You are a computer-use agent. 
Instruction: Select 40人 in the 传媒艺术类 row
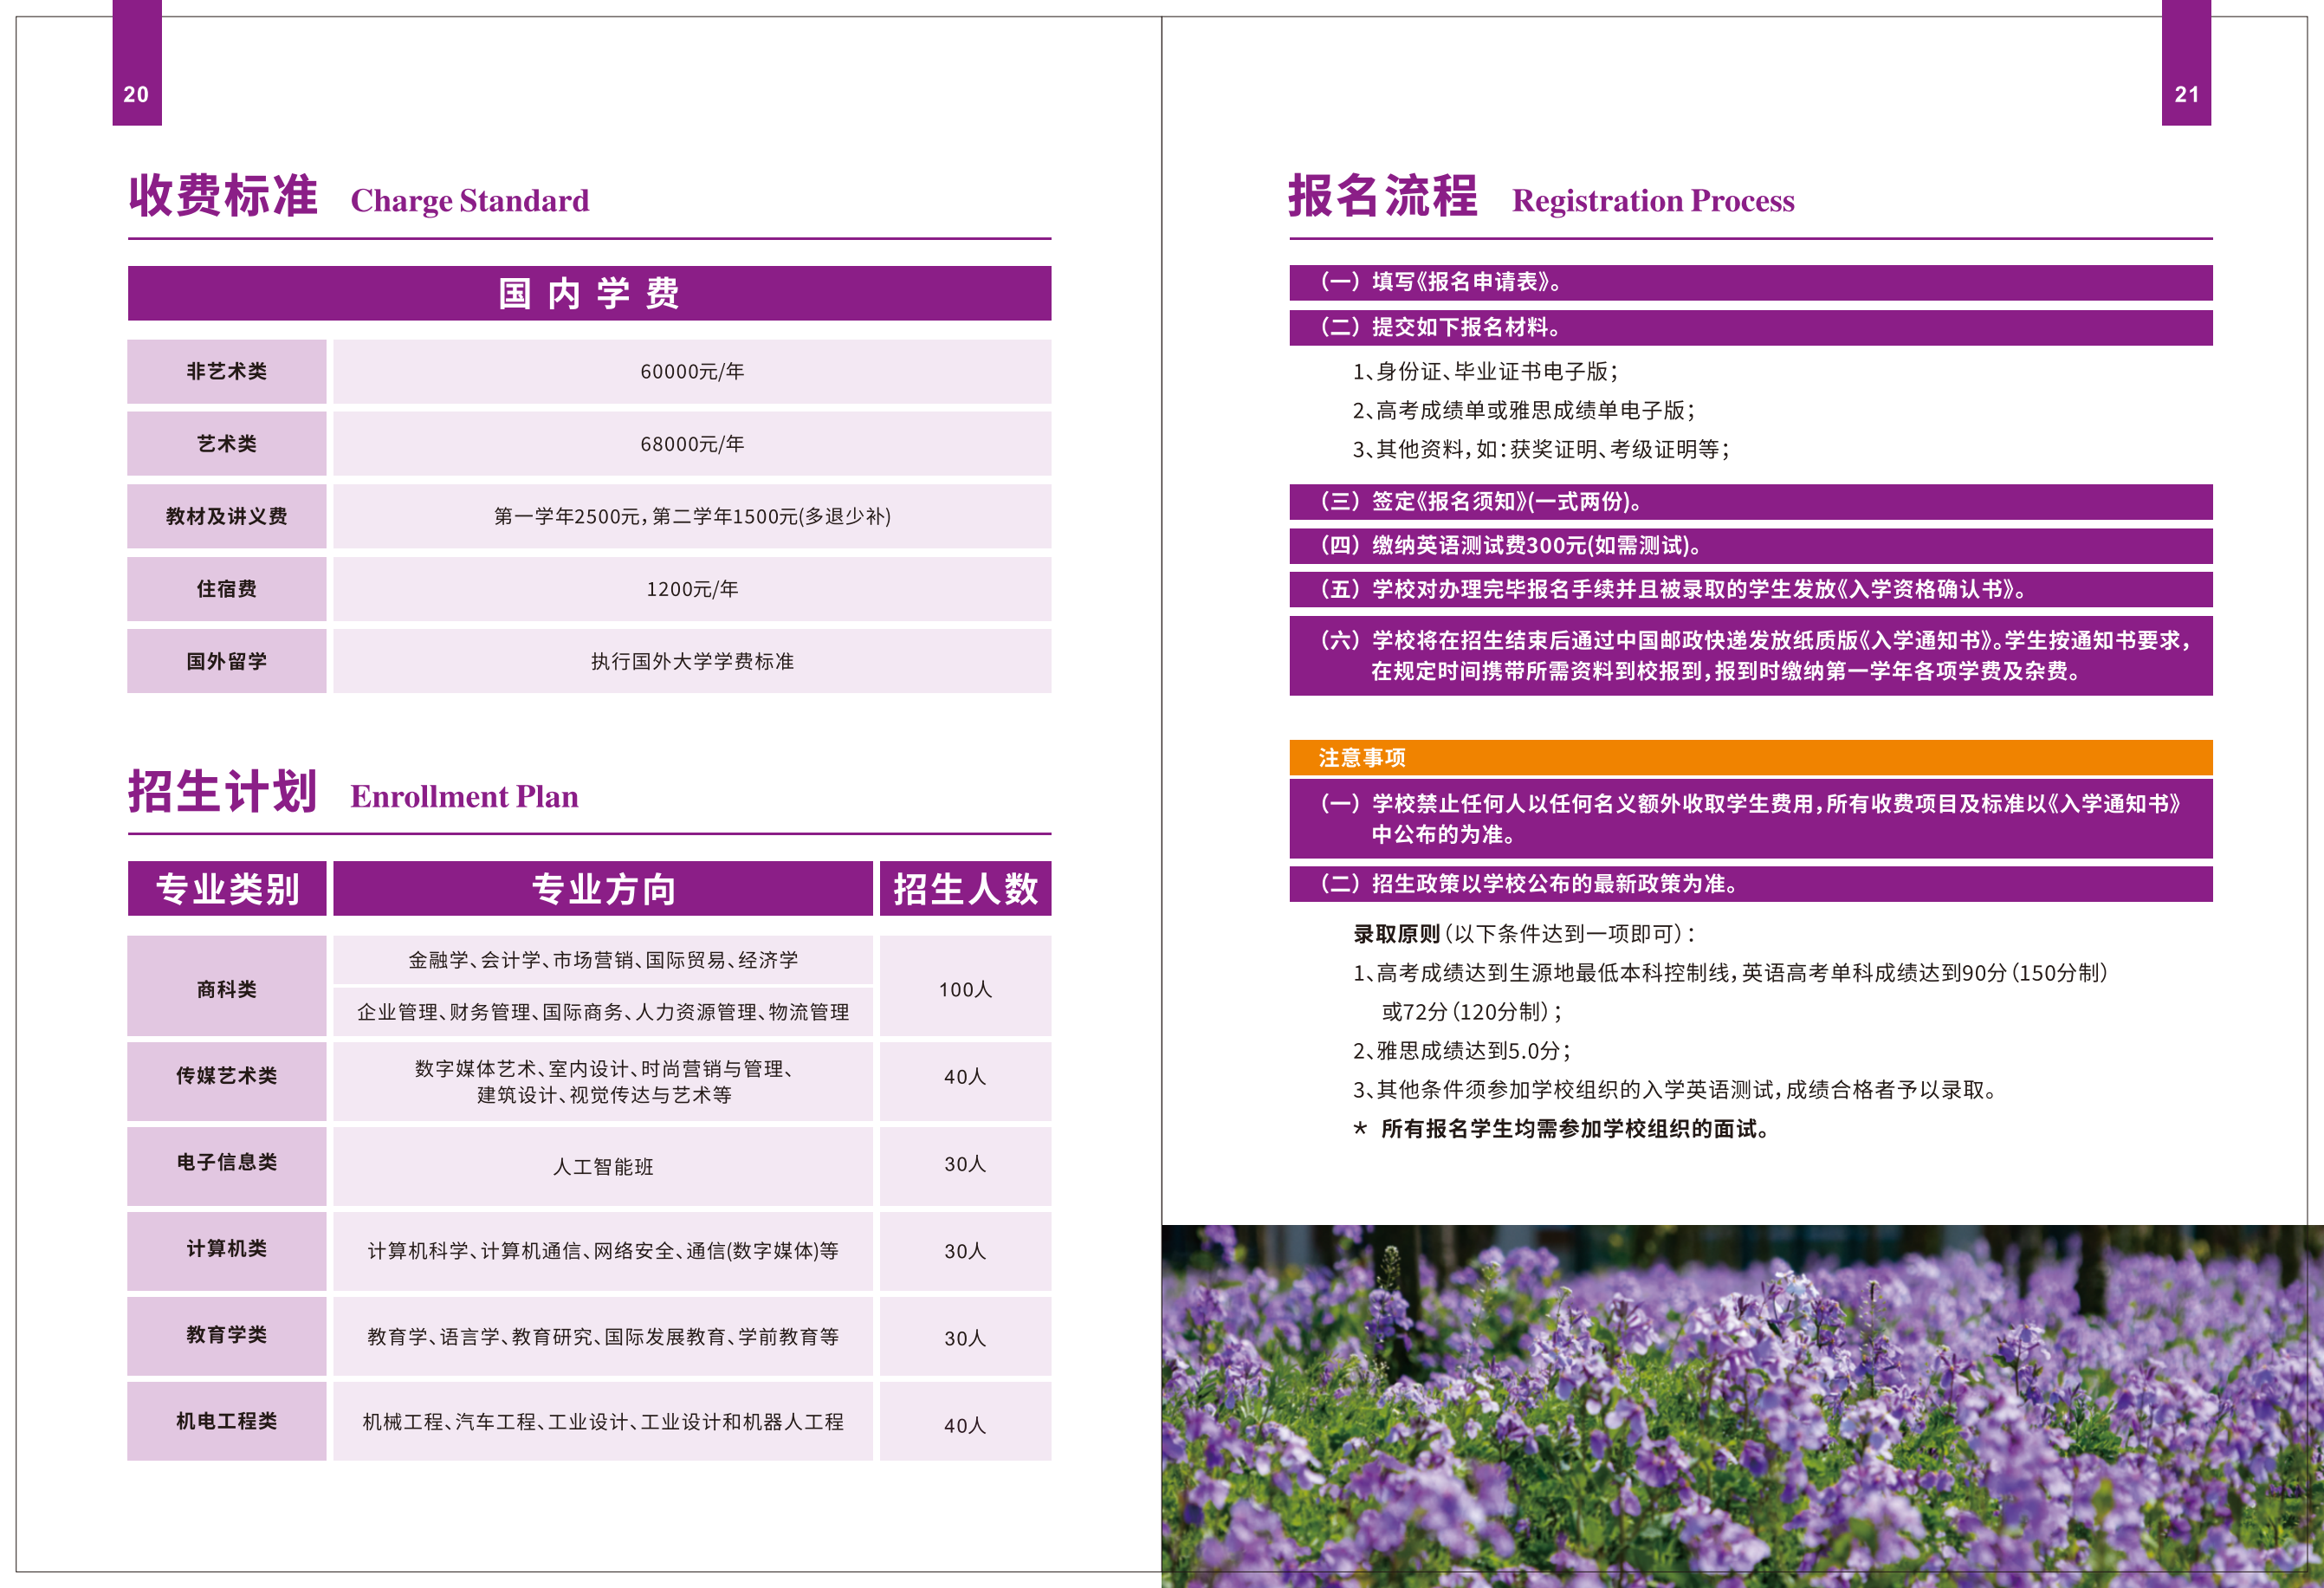(965, 1081)
